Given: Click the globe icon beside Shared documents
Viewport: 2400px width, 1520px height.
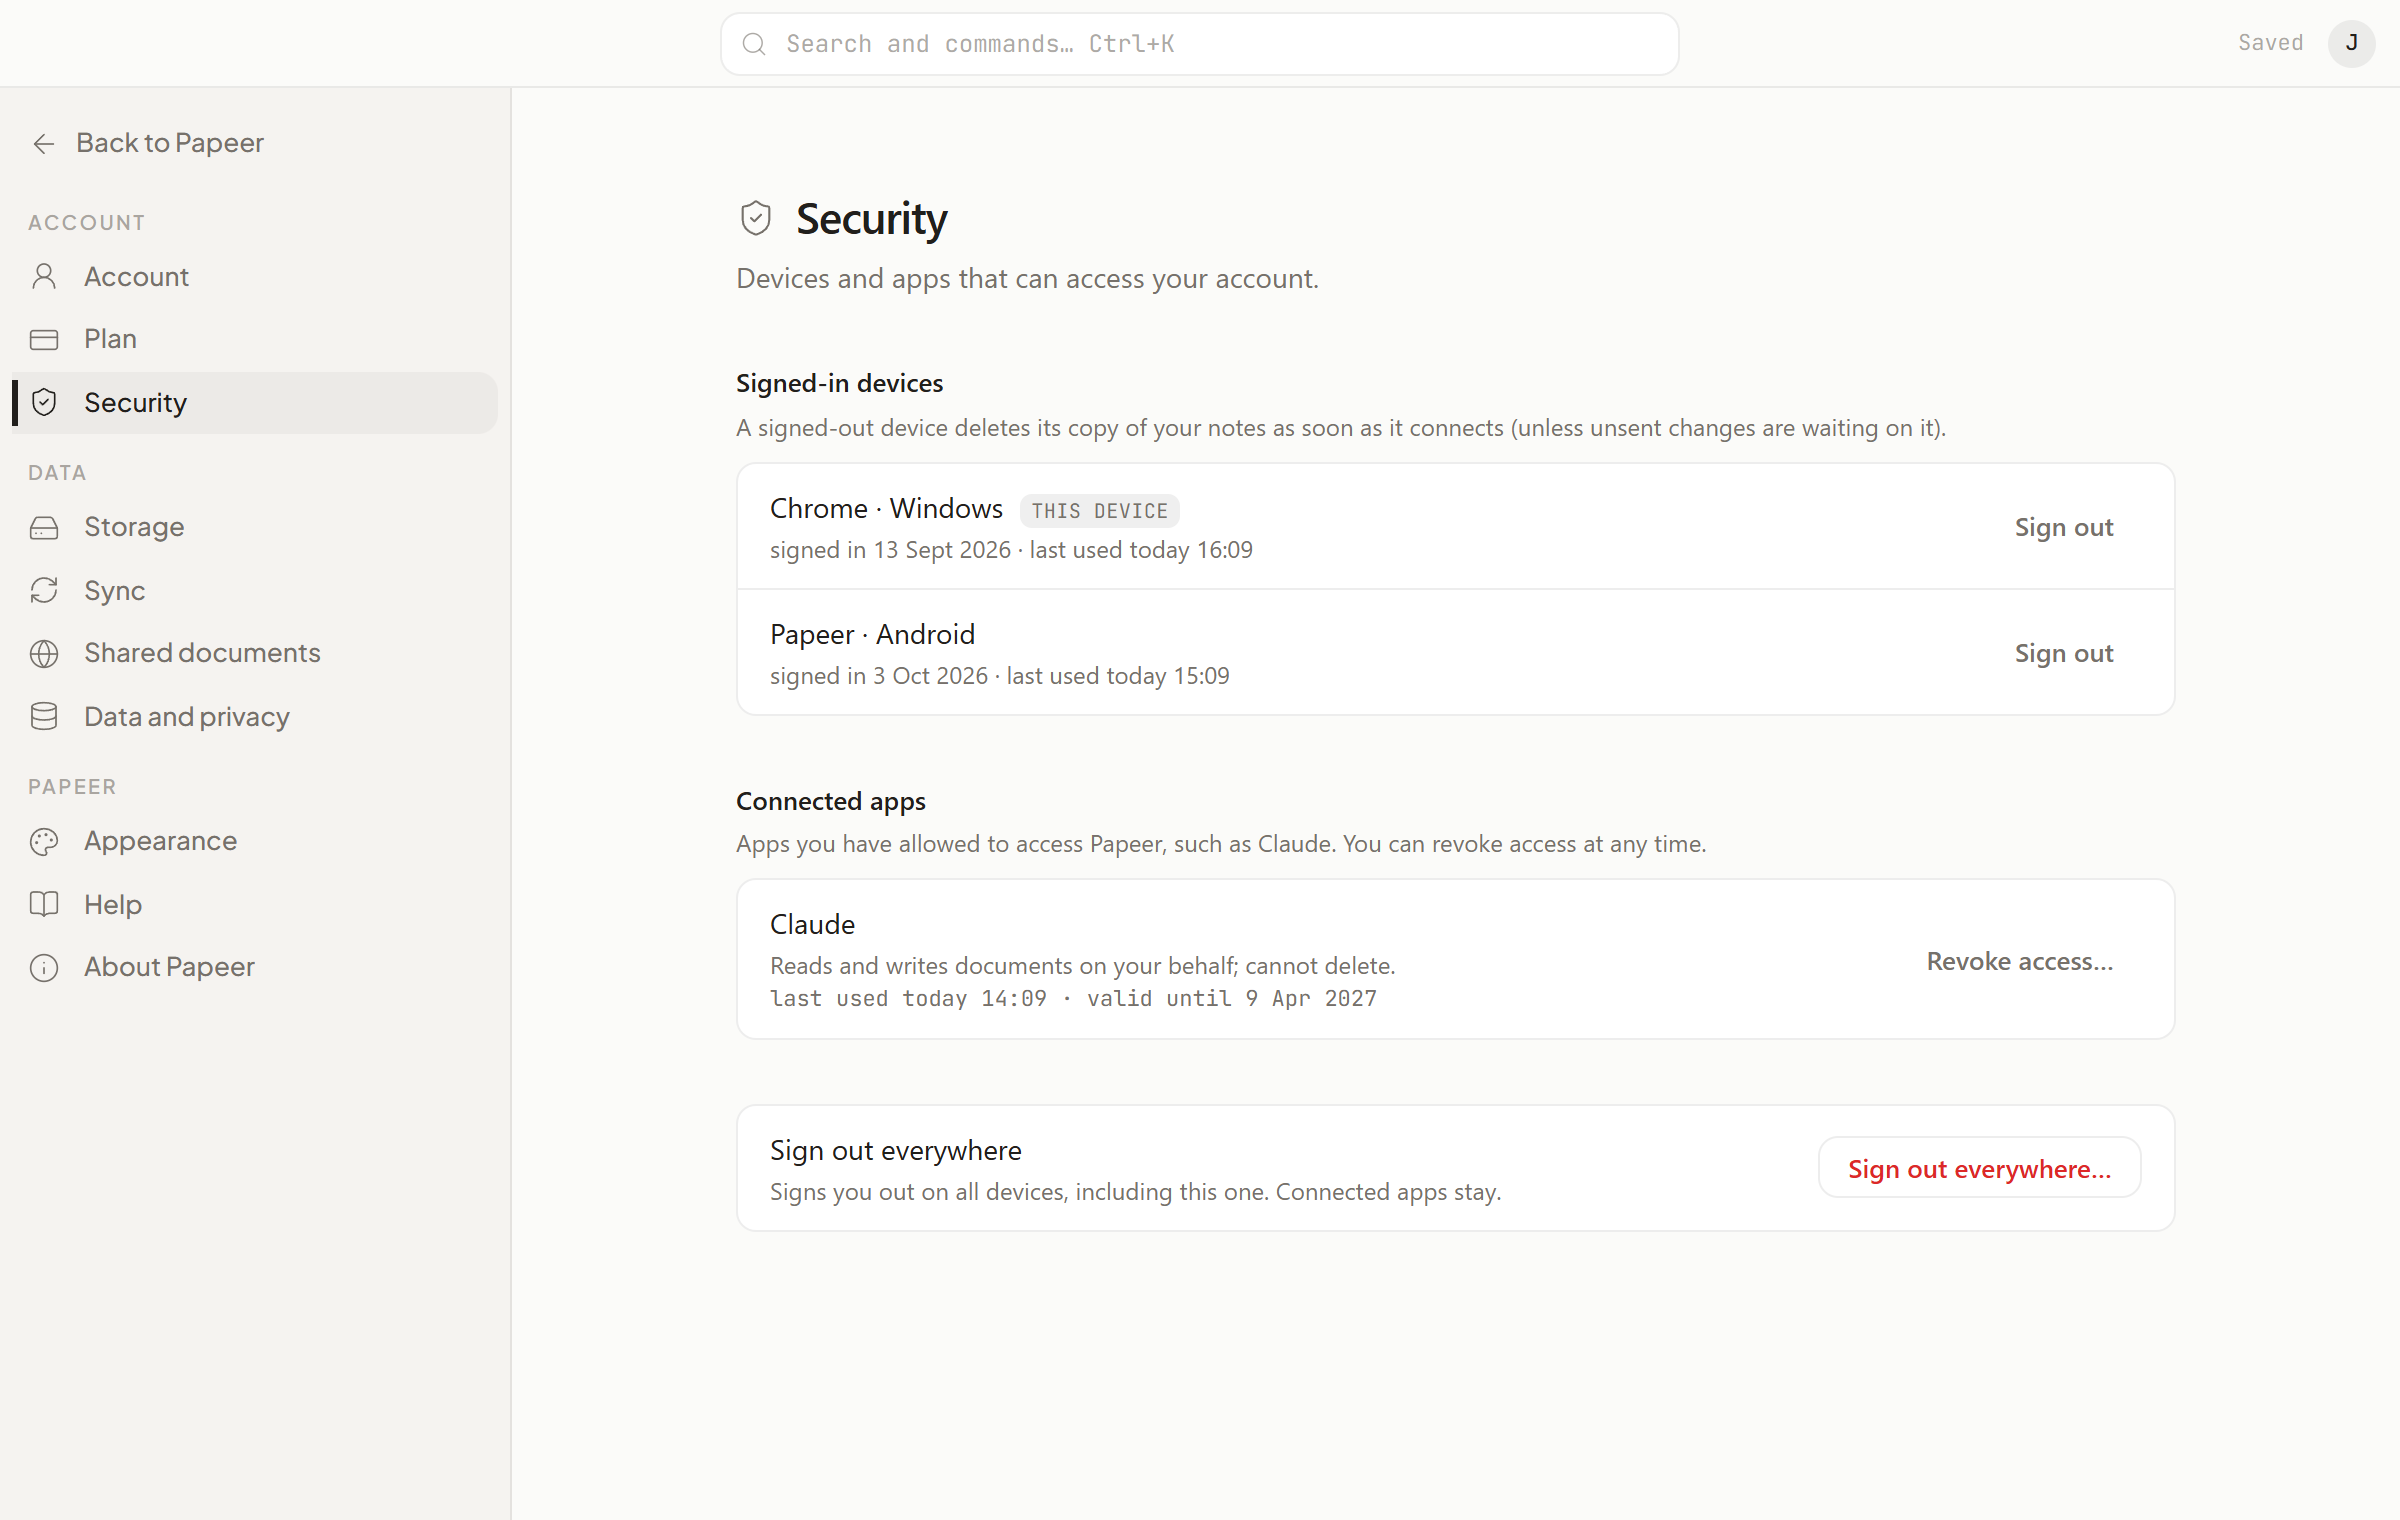Looking at the screenshot, I should [x=44, y=654].
